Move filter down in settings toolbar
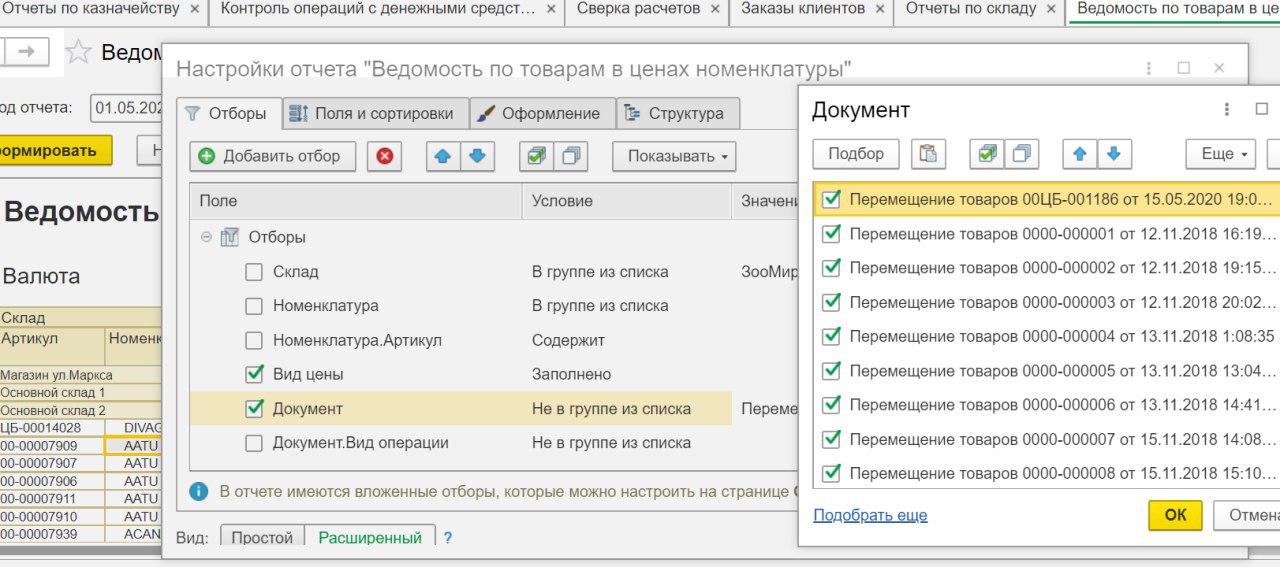 coord(478,156)
